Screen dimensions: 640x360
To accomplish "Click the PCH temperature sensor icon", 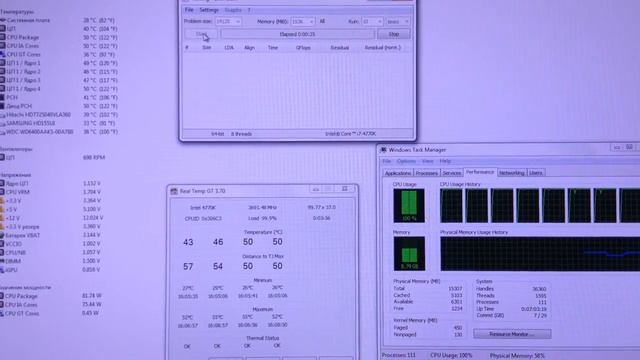I will coord(2,97).
